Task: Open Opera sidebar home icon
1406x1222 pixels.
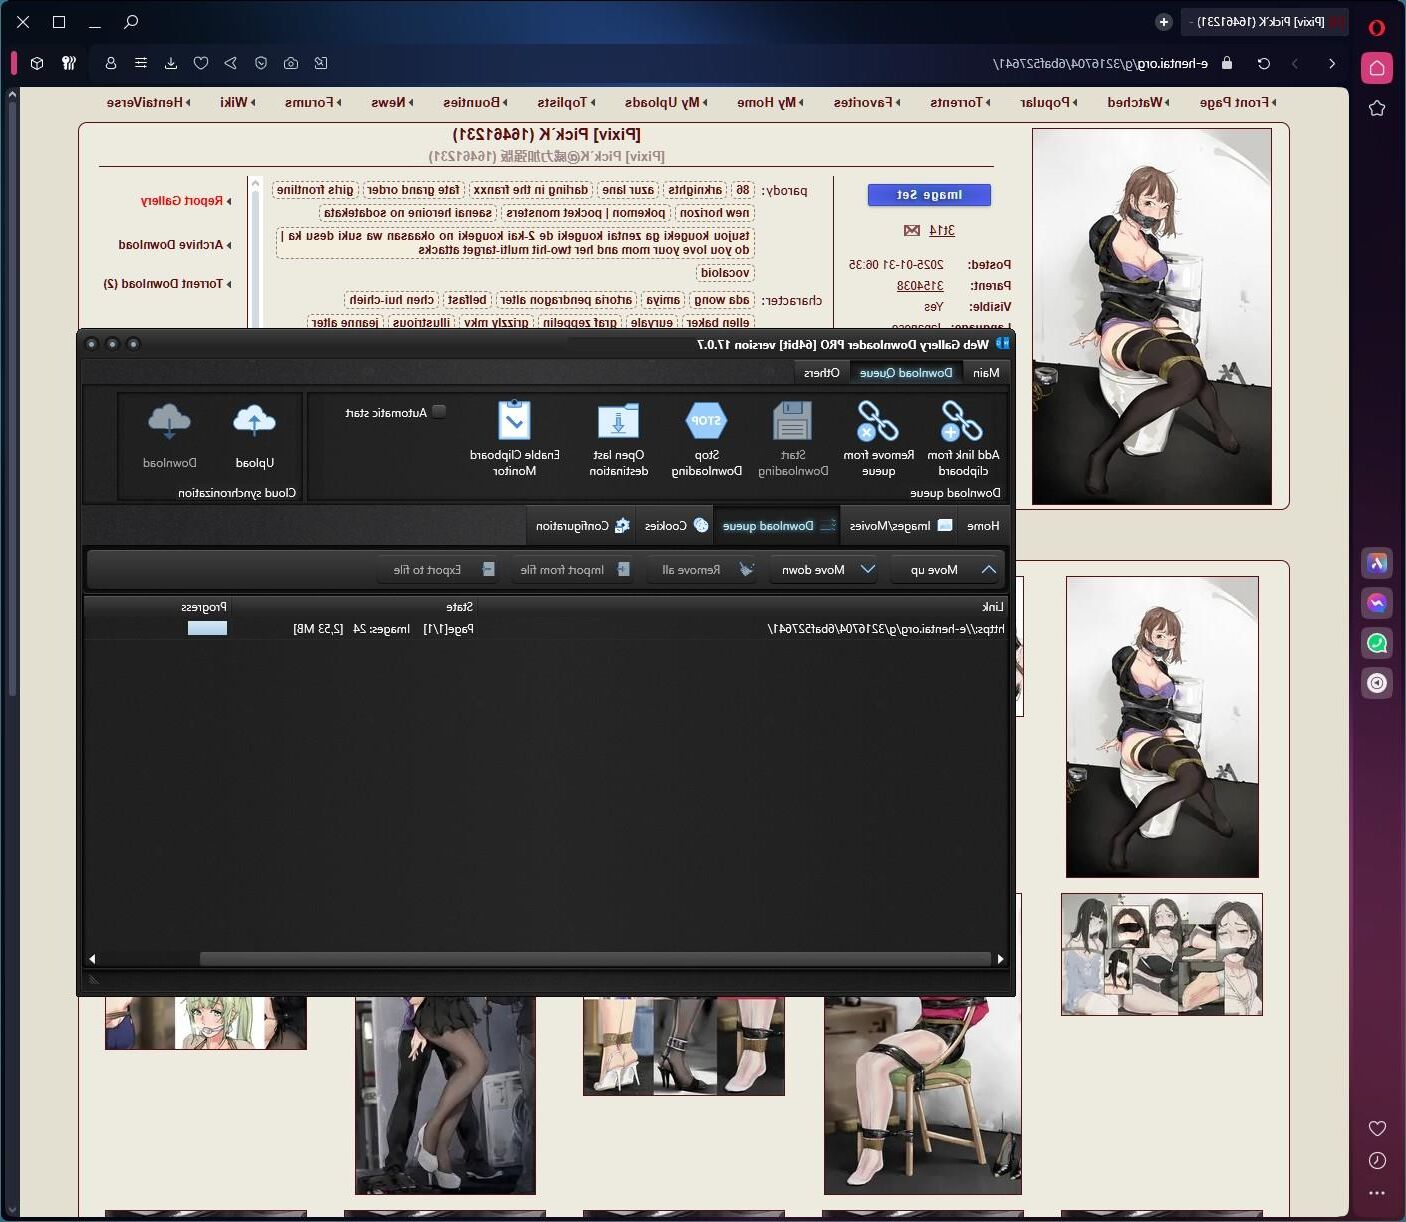Action: (1377, 68)
